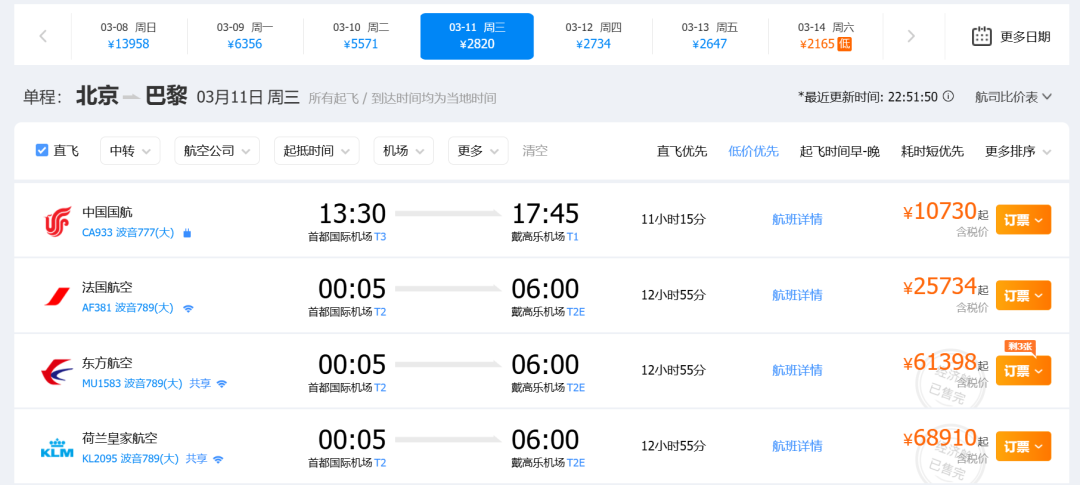Click the KLM airline logo
This screenshot has width=1080, height=485.
[58, 446]
